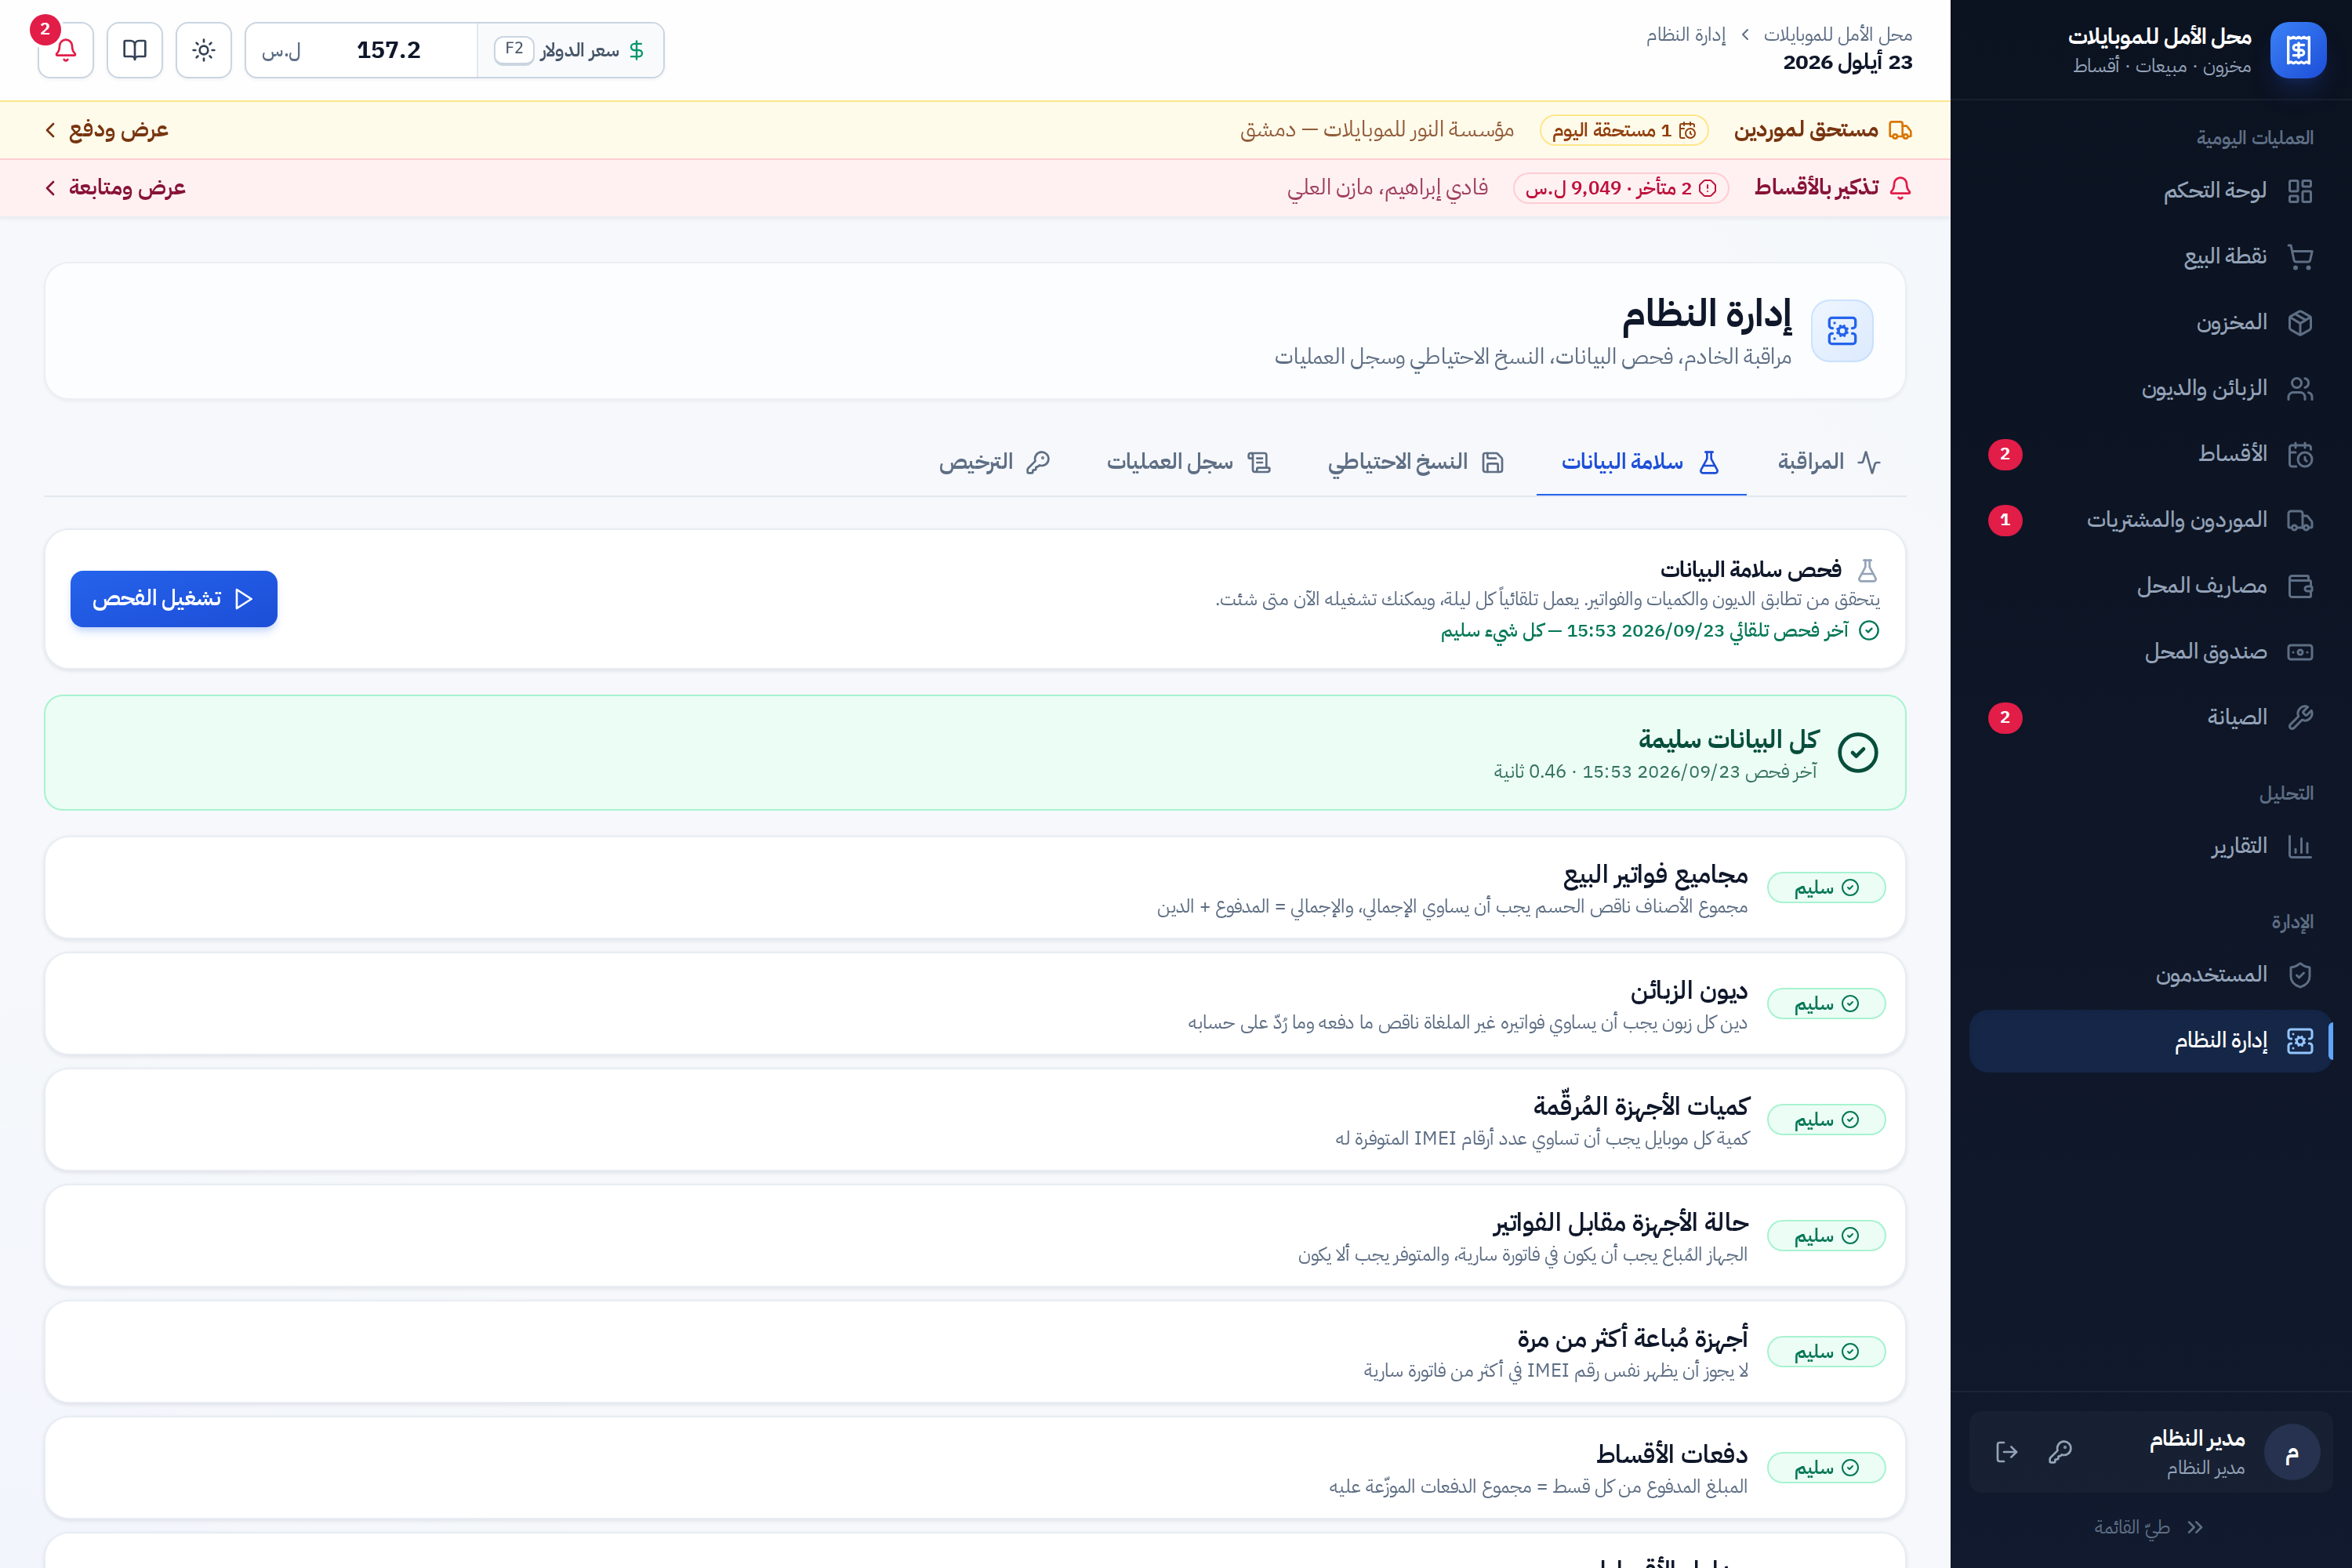
Task: Click the 2 متأخر overdue amount badge
Action: 1621,188
